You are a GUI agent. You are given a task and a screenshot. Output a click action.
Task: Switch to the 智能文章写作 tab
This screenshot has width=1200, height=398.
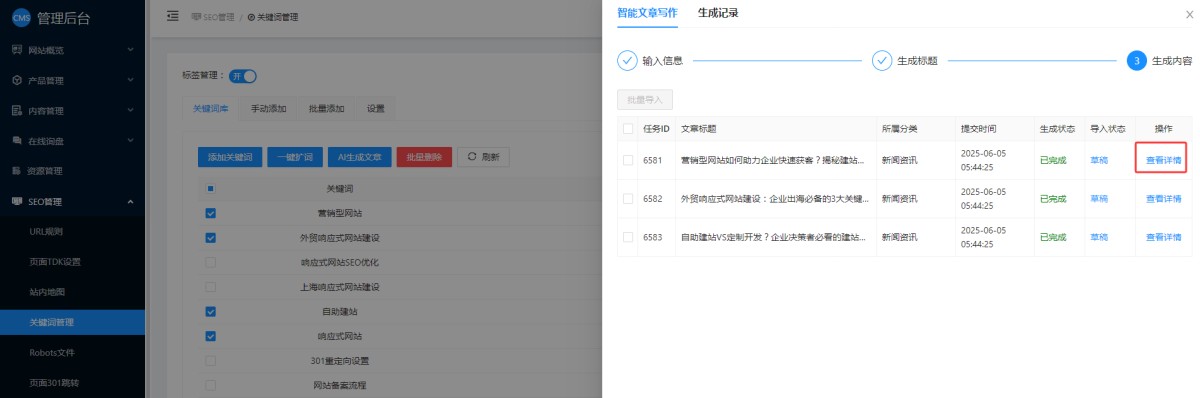coord(647,13)
